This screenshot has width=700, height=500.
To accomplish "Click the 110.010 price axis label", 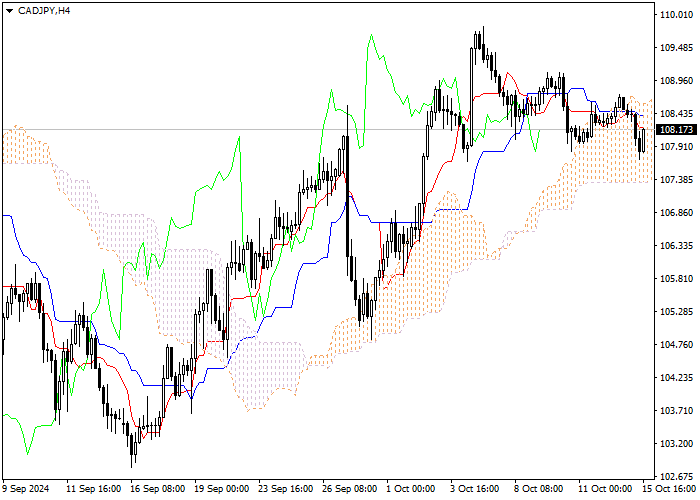I will (x=676, y=15).
